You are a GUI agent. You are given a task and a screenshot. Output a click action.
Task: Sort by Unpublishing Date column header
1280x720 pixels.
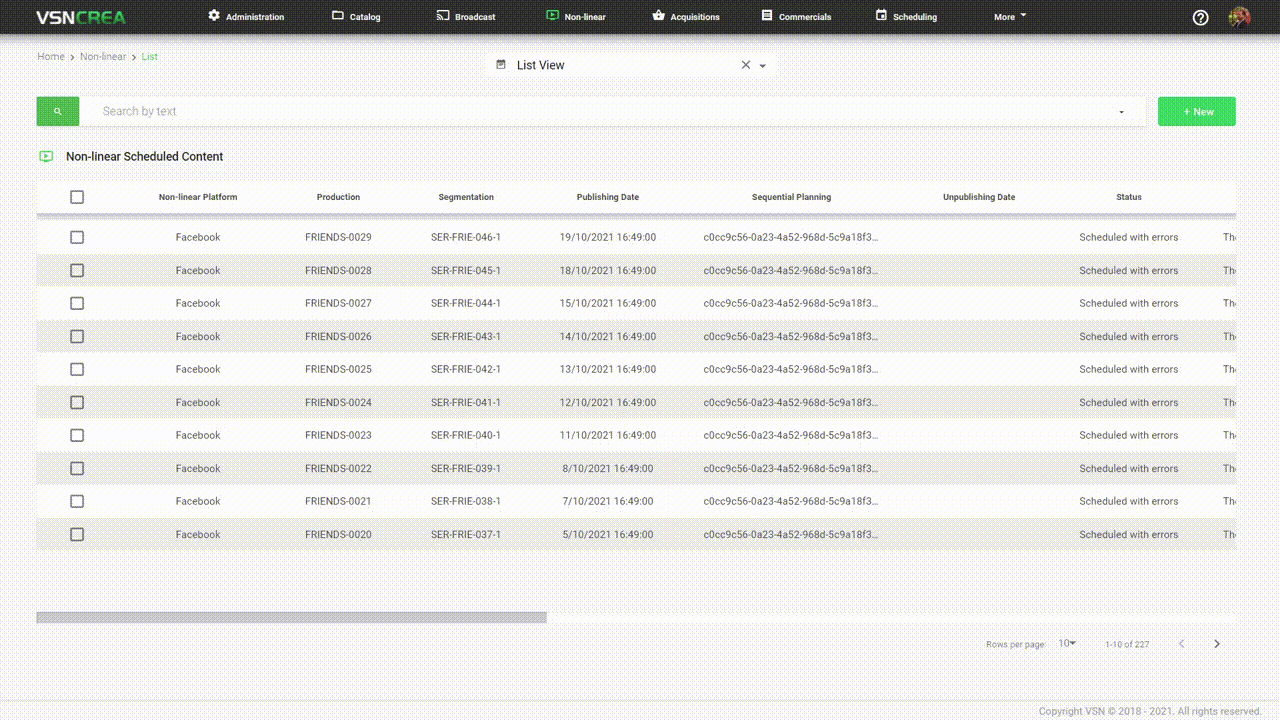(979, 197)
